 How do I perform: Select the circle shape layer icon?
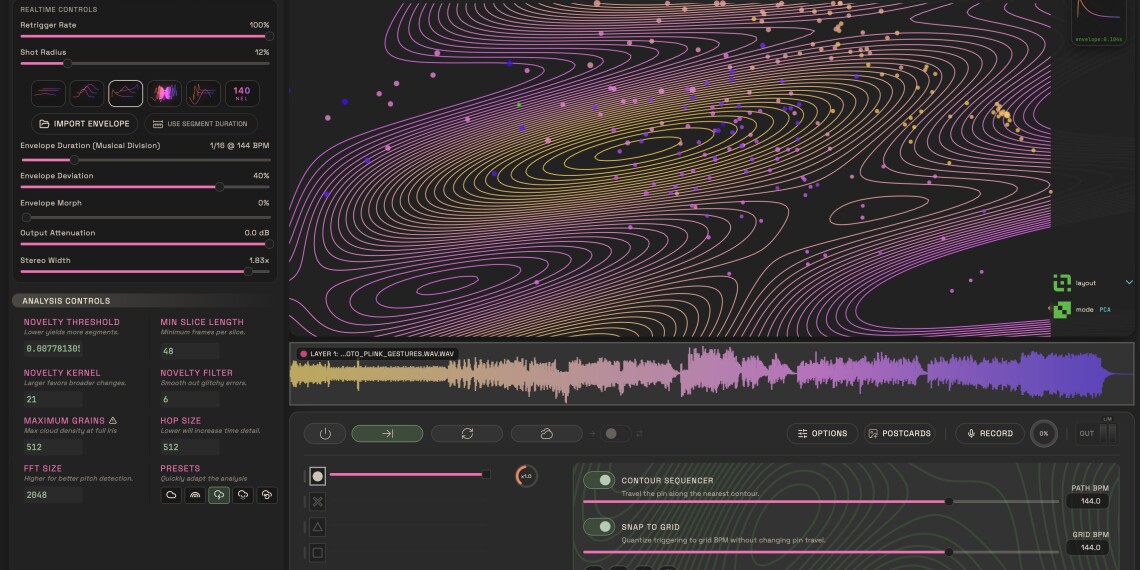[x=317, y=476]
